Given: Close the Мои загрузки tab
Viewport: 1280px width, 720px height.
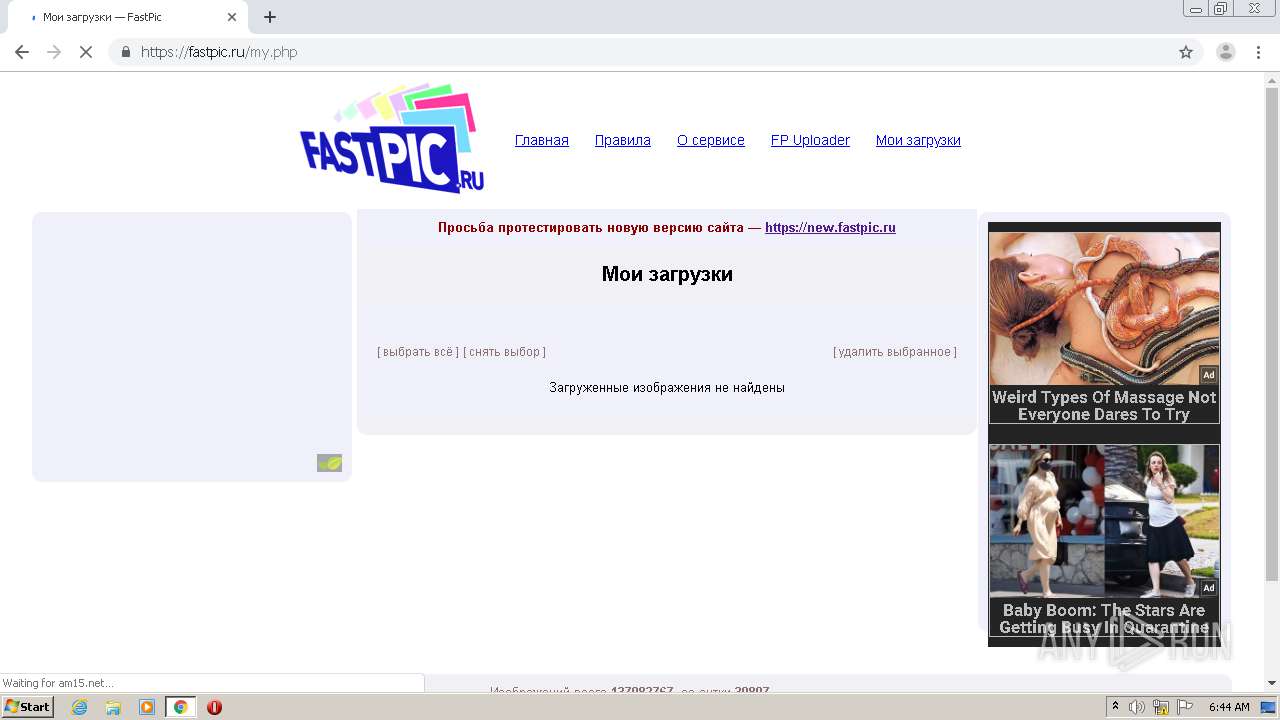Looking at the screenshot, I should tap(232, 17).
